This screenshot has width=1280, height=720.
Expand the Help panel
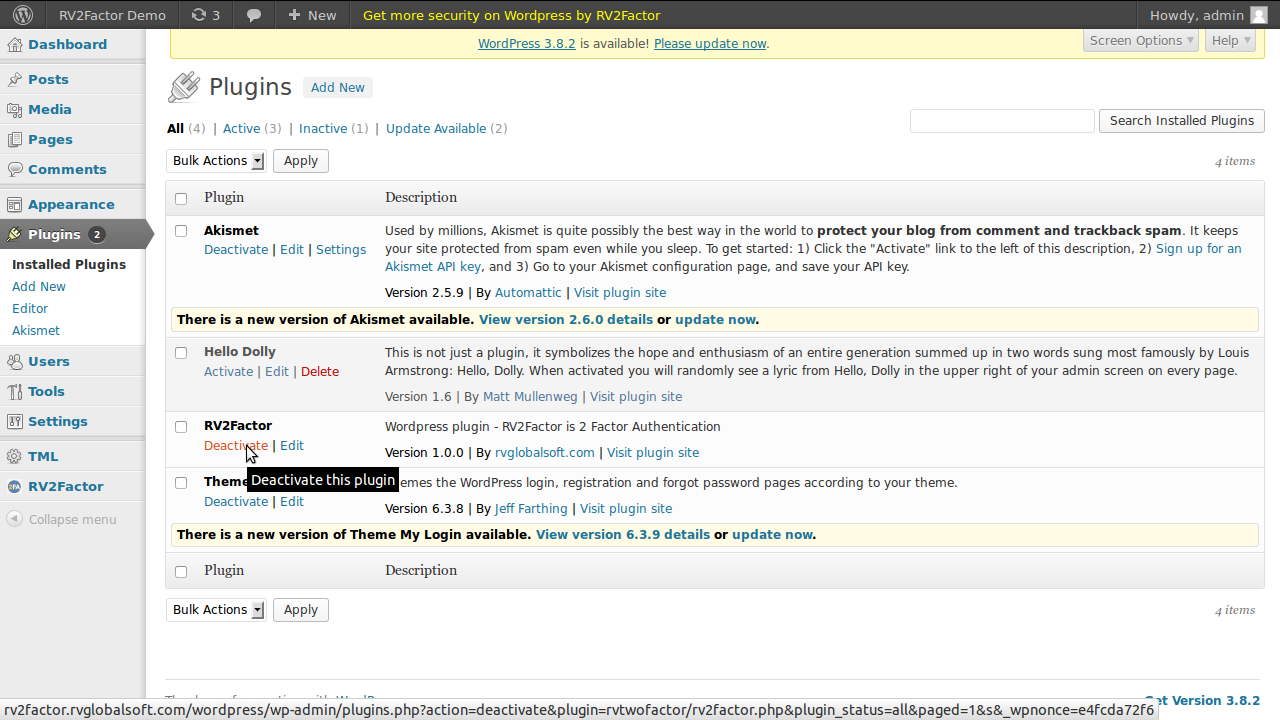tap(1230, 40)
